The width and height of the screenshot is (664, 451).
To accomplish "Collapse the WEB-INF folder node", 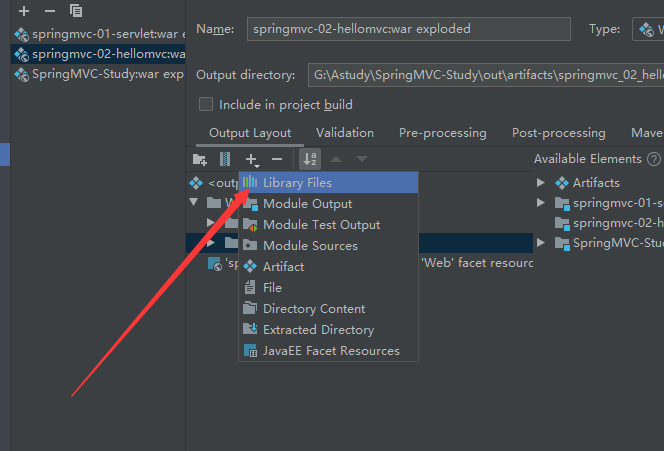I will [194, 202].
